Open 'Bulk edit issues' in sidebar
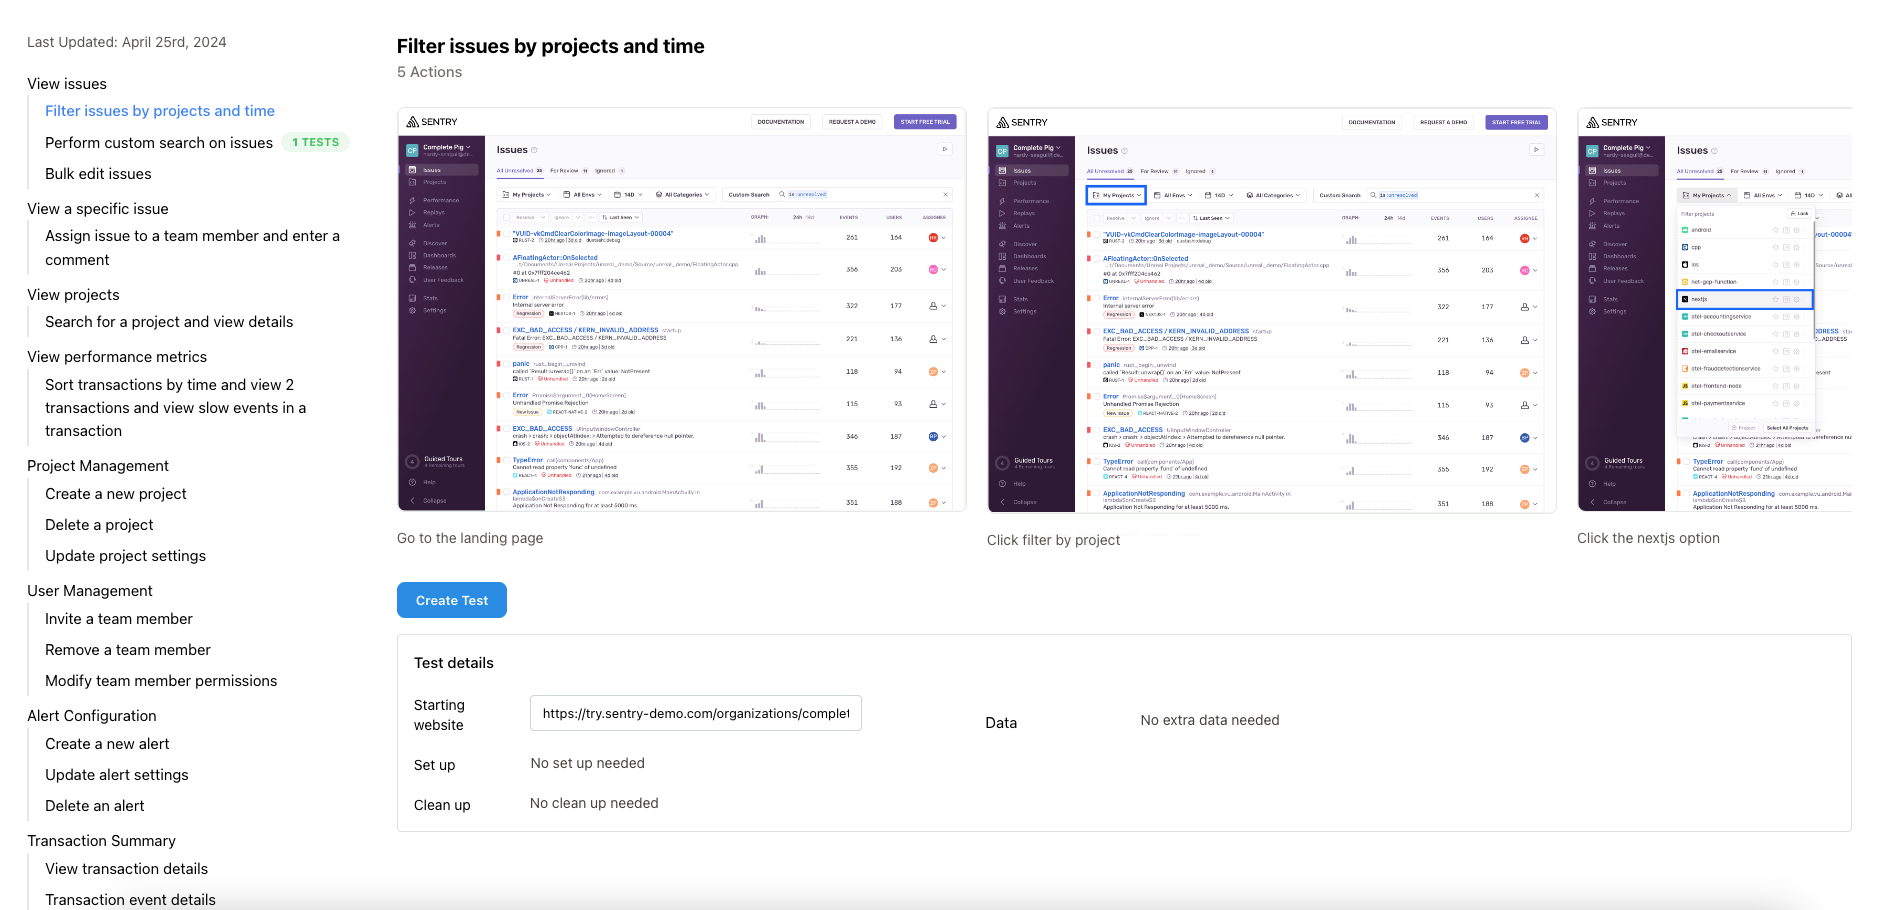The height and width of the screenshot is (910, 1899). click(98, 174)
